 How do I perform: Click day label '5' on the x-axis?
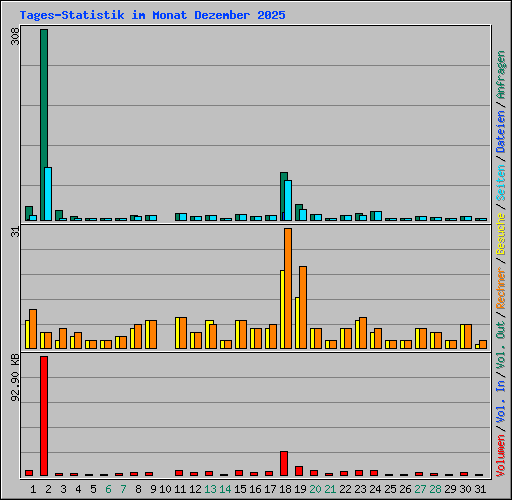pos(93,489)
